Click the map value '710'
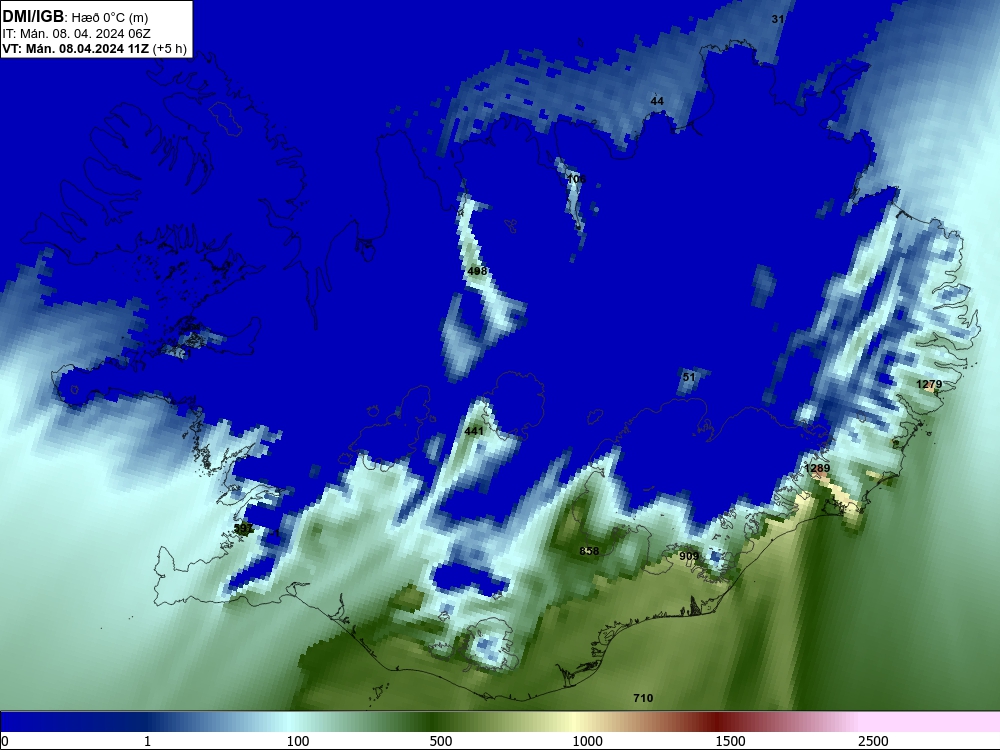This screenshot has height=750, width=1000. 643,698
